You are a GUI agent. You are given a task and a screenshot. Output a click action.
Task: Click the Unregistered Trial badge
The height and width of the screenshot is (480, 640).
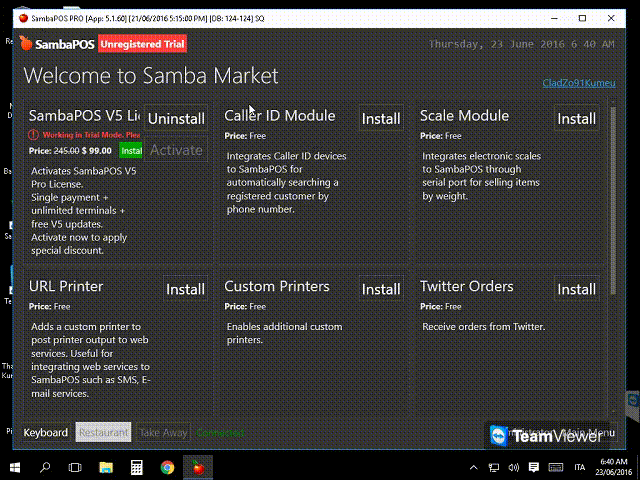coord(142,44)
